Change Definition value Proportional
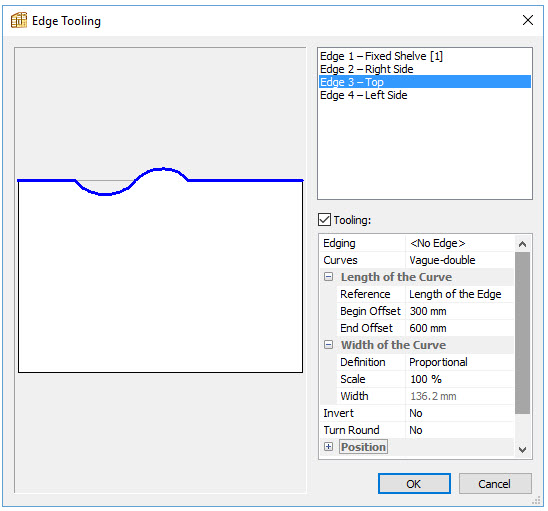 point(460,362)
